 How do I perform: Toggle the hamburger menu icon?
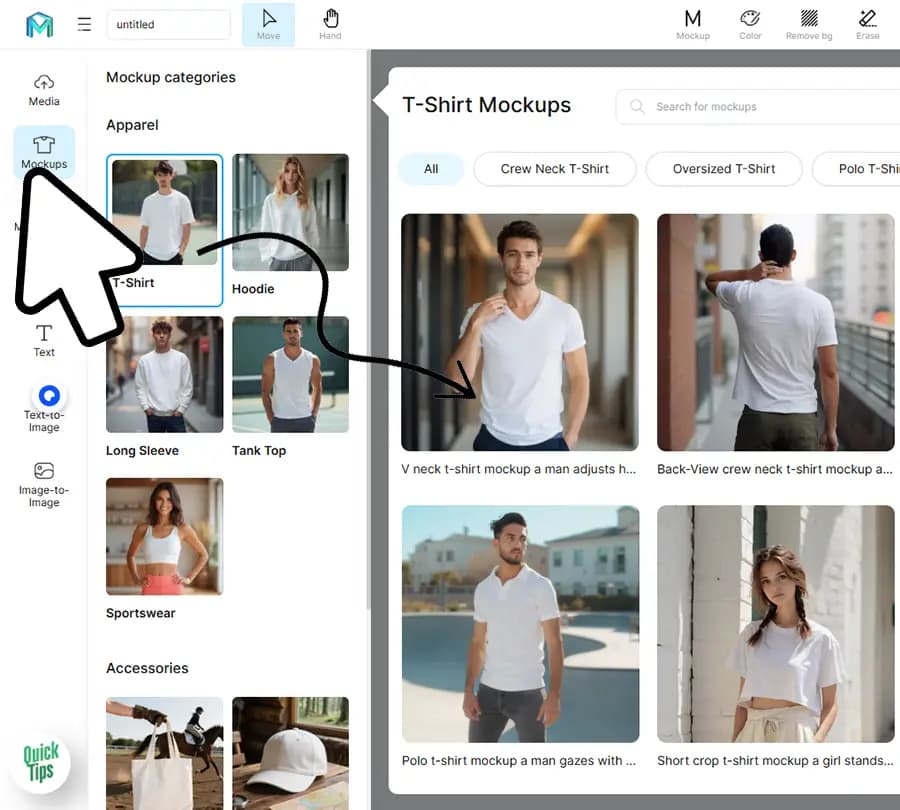point(84,24)
